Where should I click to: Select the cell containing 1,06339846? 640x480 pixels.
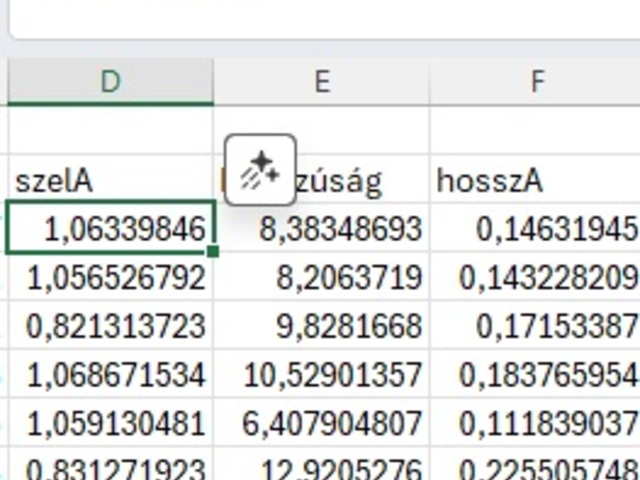pos(110,229)
